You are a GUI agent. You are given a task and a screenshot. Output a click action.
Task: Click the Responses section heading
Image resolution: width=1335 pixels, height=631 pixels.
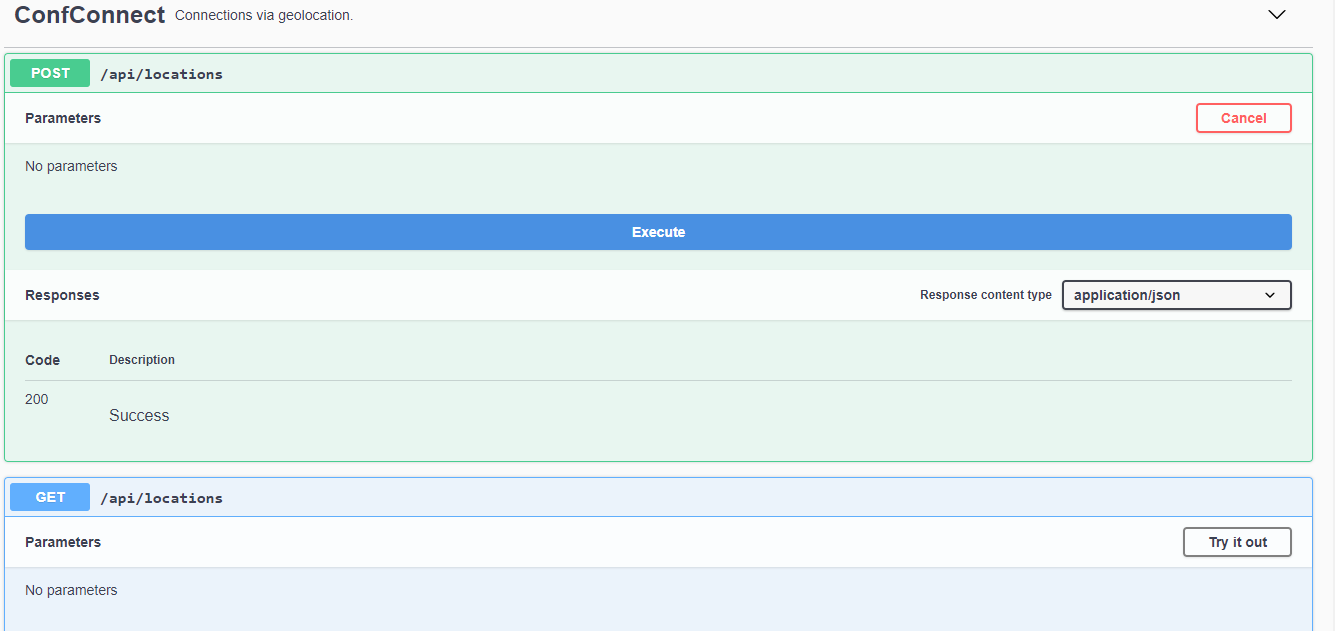point(62,295)
